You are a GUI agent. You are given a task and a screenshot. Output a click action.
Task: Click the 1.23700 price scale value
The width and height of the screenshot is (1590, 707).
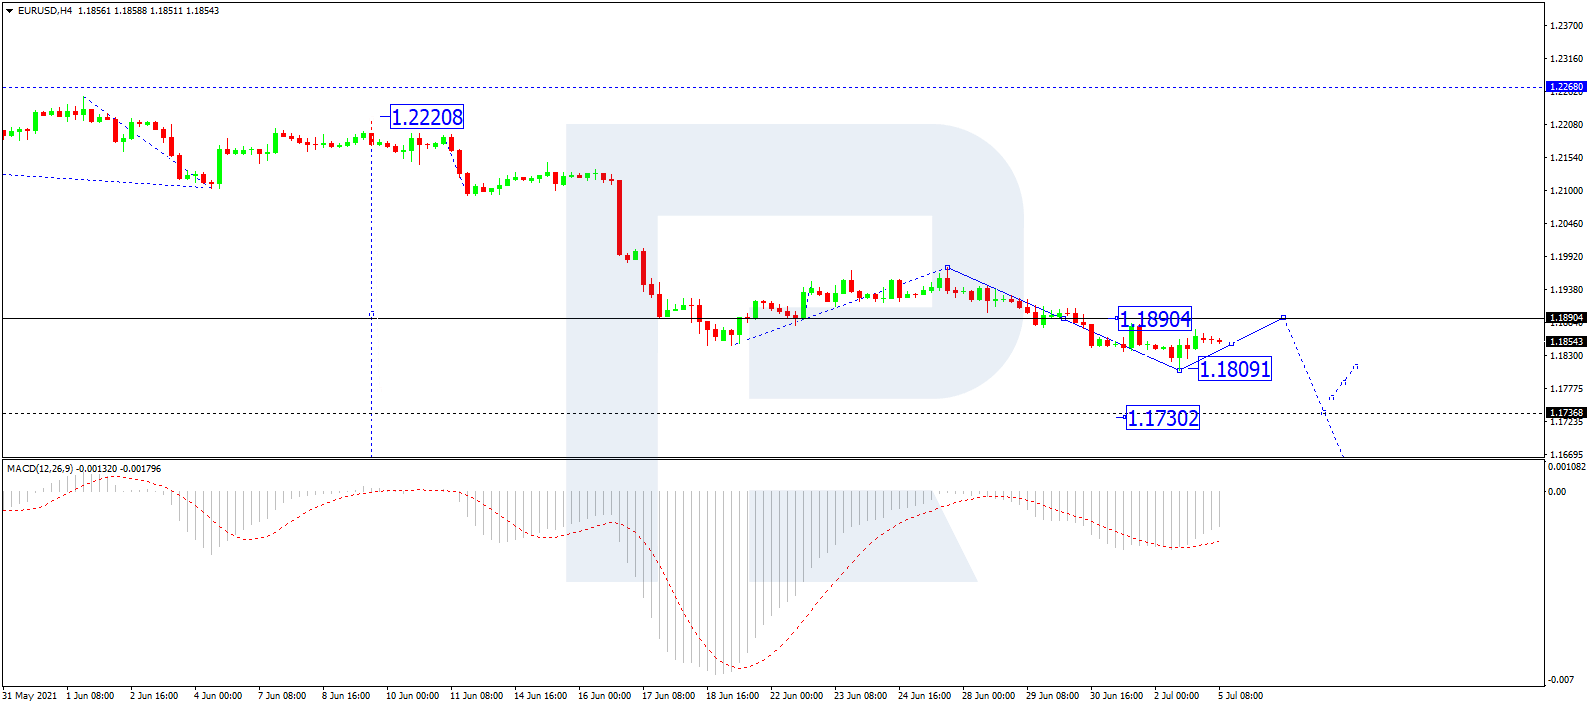pyautogui.click(x=1566, y=26)
